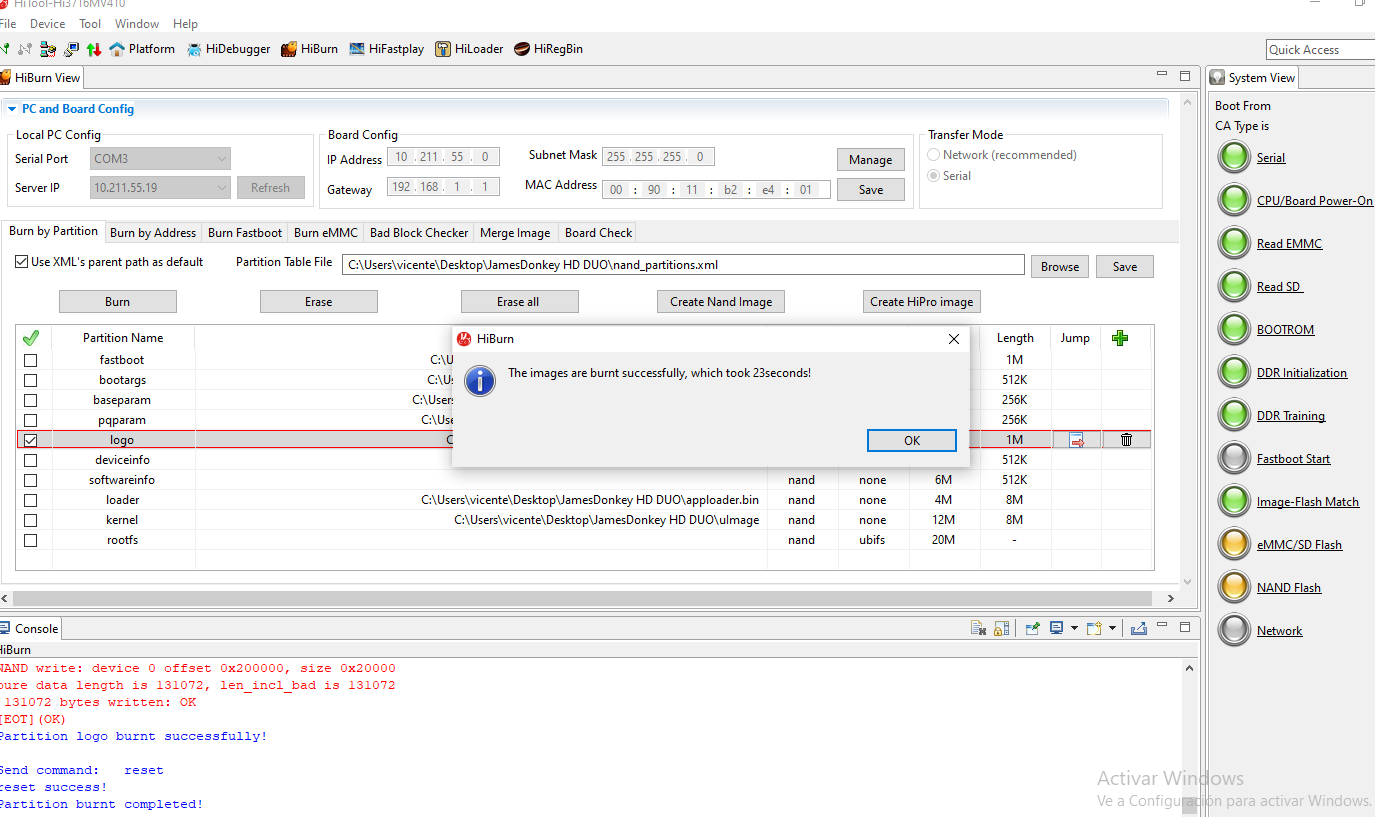
Task: Toggle 'Use XML's parent path as default'
Action: point(22,262)
